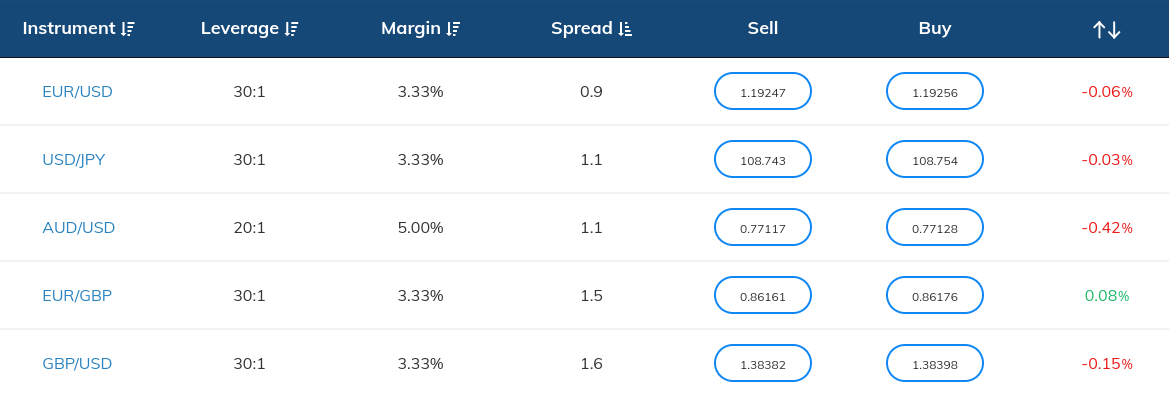The height and width of the screenshot is (395, 1169).
Task: Open the USD/JPY instrument link
Action: point(74,159)
